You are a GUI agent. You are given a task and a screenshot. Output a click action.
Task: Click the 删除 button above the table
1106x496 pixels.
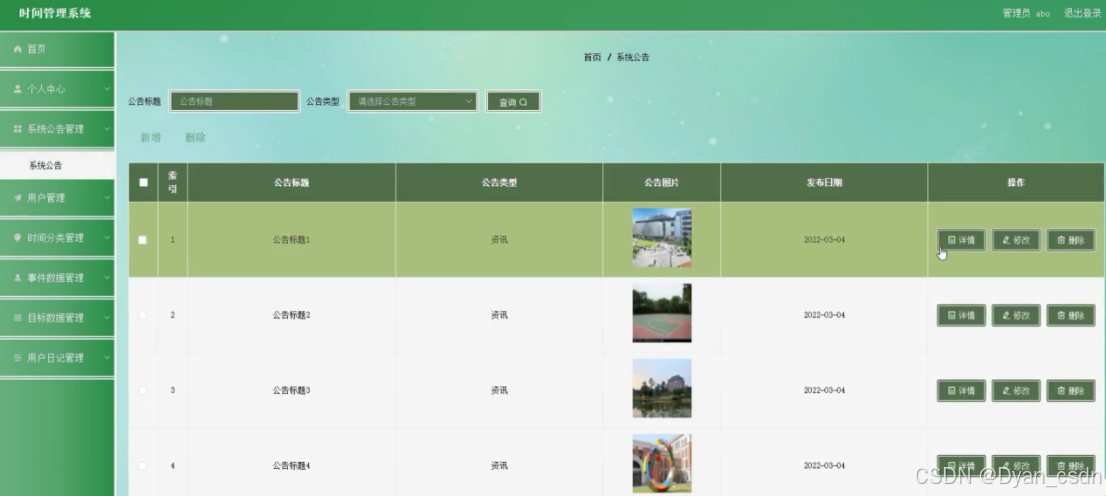(195, 138)
